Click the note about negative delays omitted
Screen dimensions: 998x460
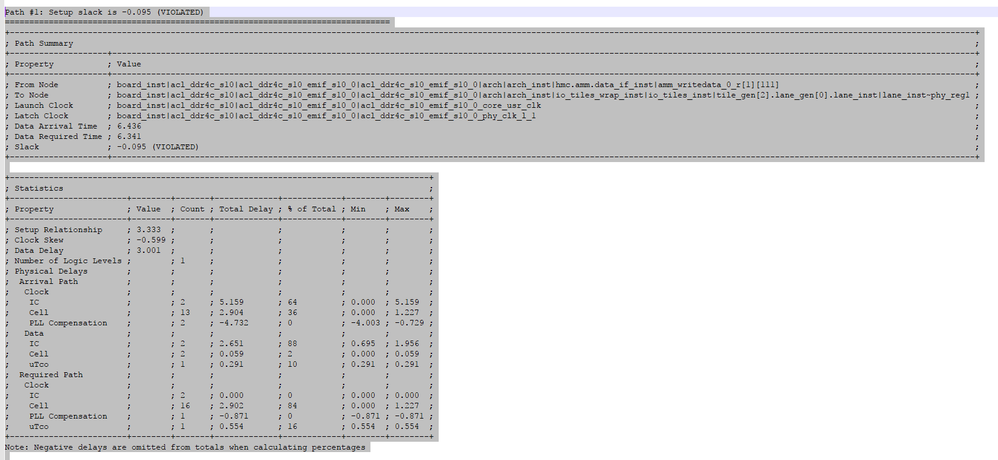point(185,447)
